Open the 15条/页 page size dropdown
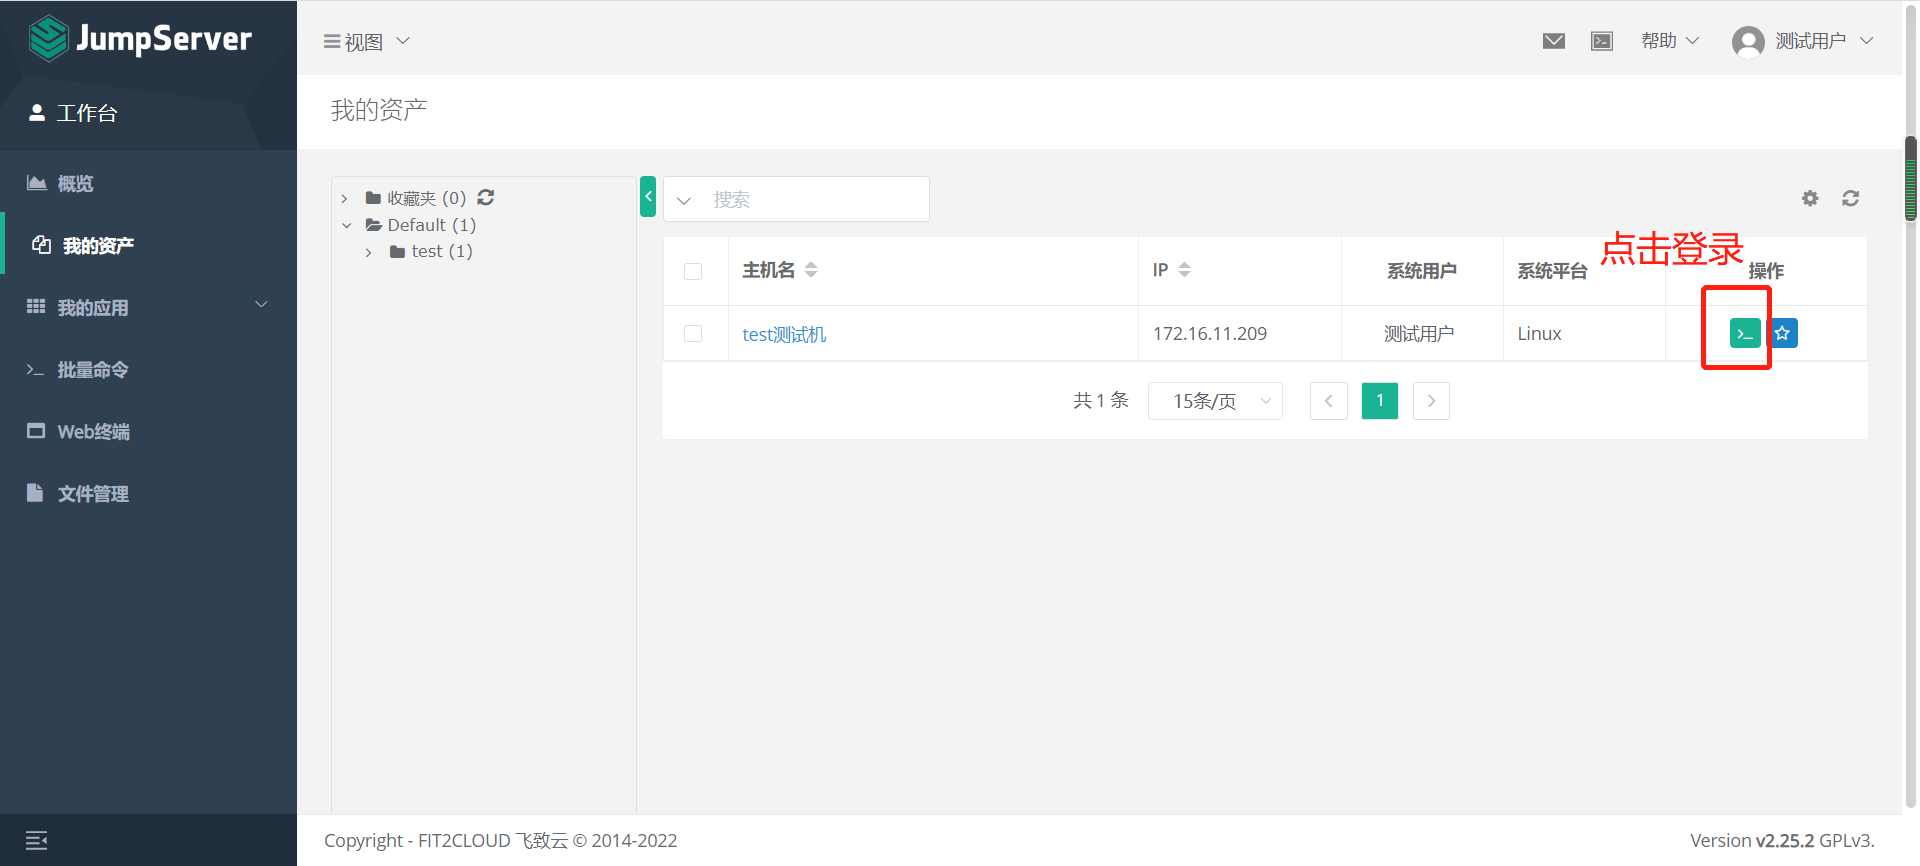The image size is (1920, 866). (x=1215, y=401)
